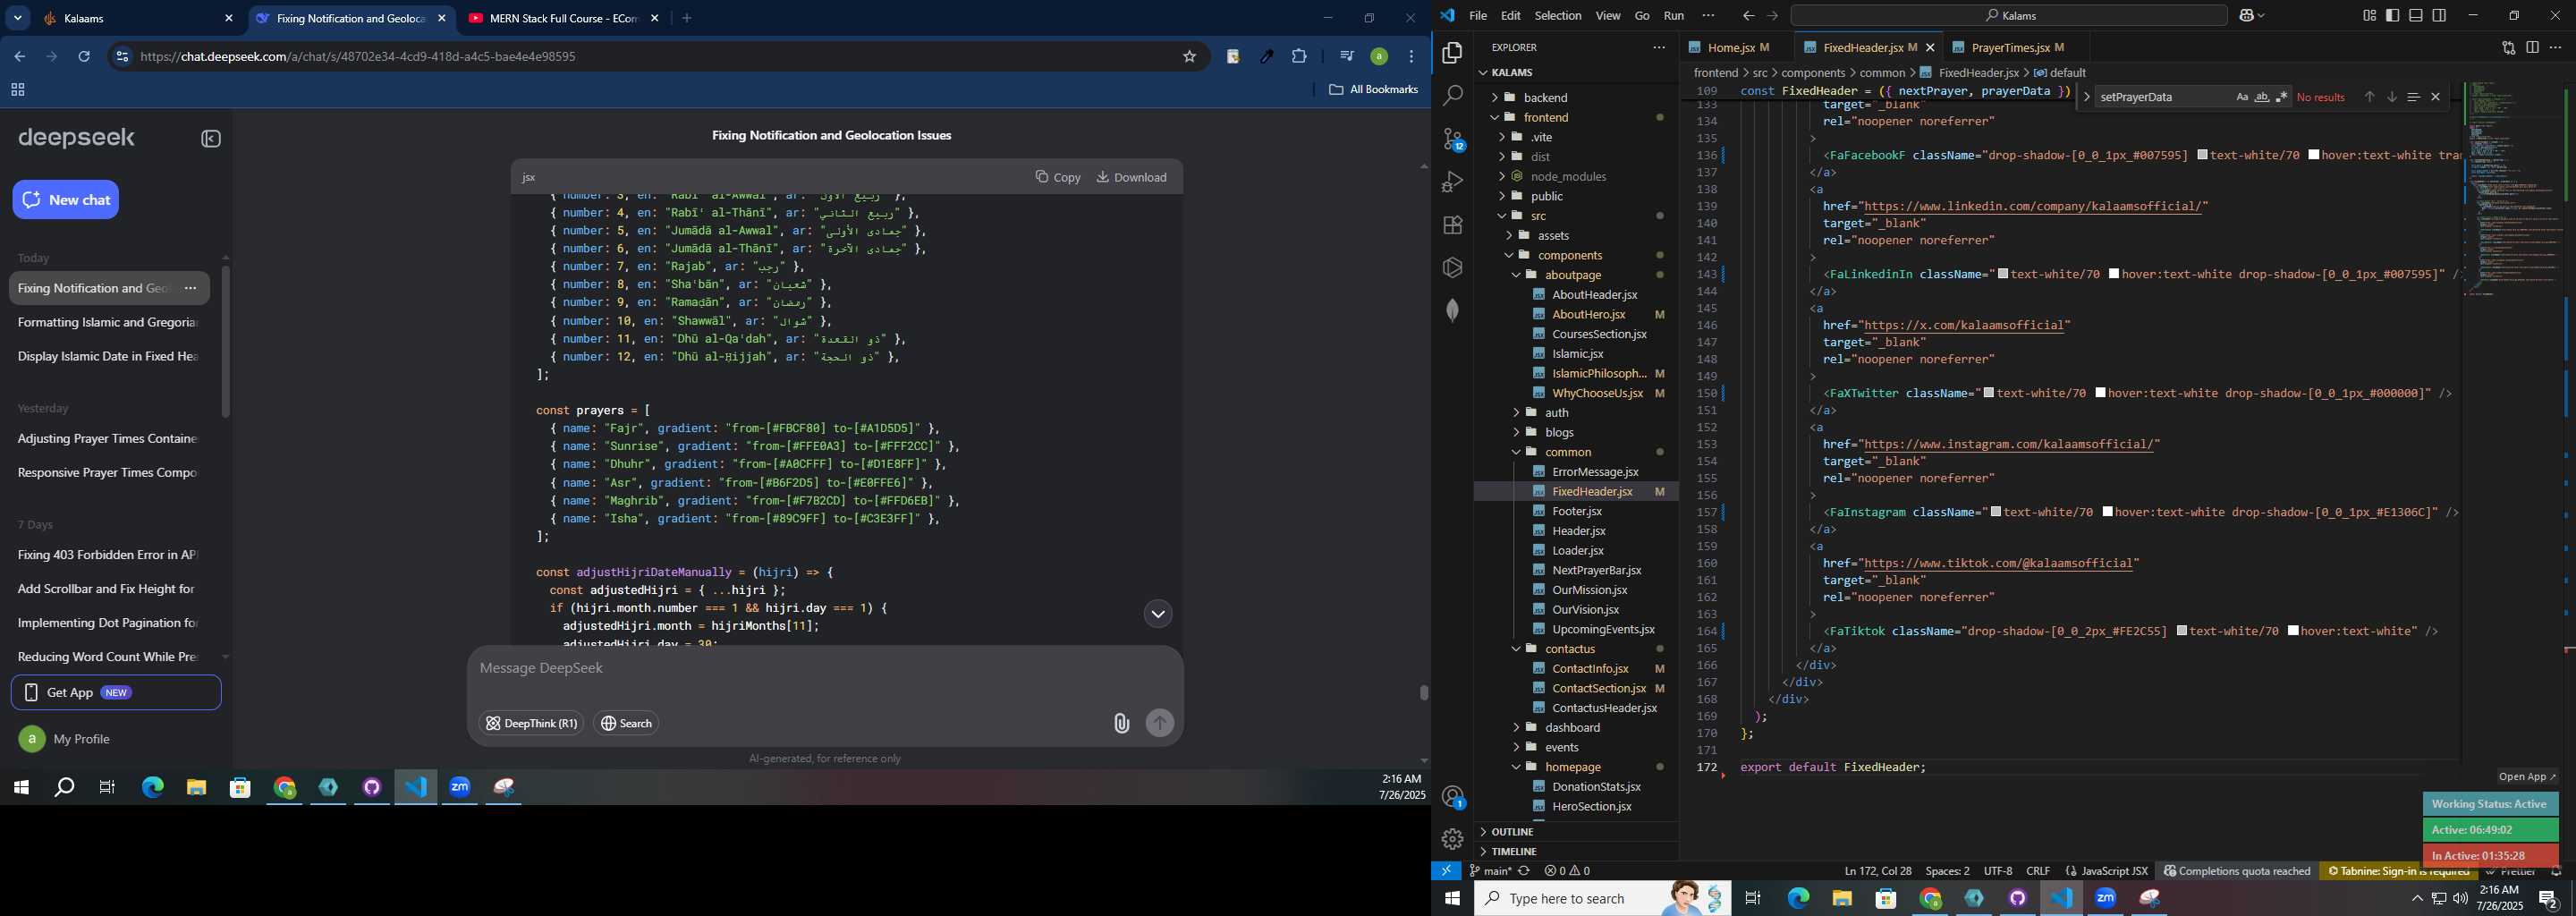Download the jsx code block
Image resolution: width=2576 pixels, height=916 pixels.
point(1131,177)
